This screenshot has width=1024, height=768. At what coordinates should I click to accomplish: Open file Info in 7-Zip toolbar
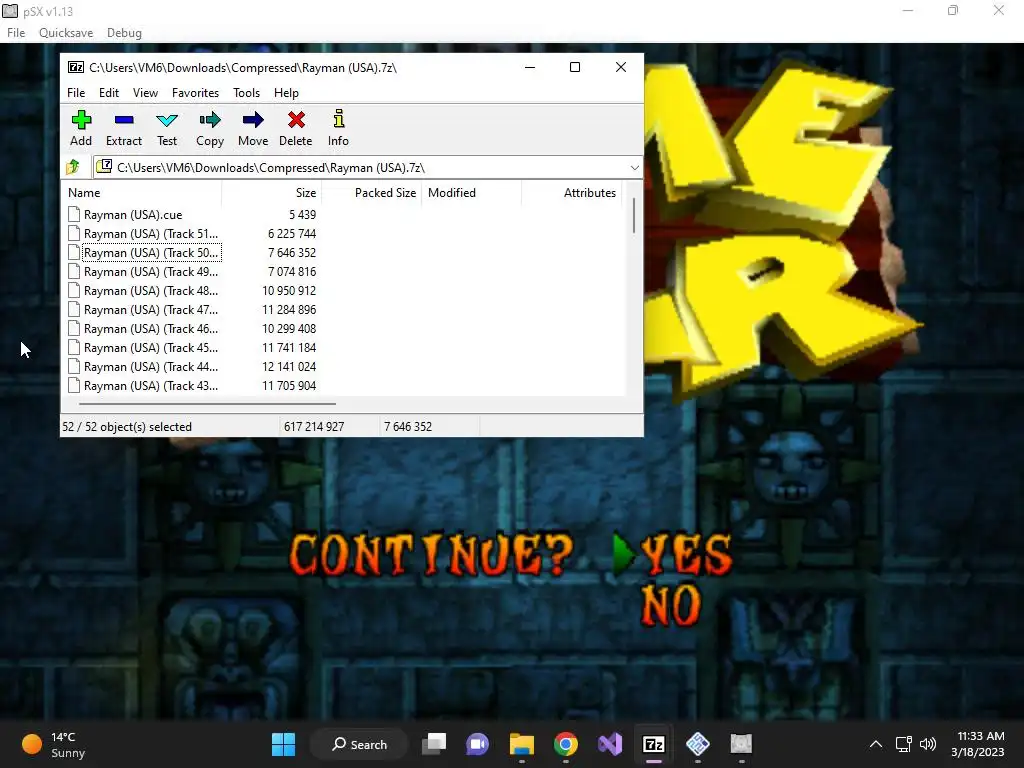pyautogui.click(x=338, y=129)
